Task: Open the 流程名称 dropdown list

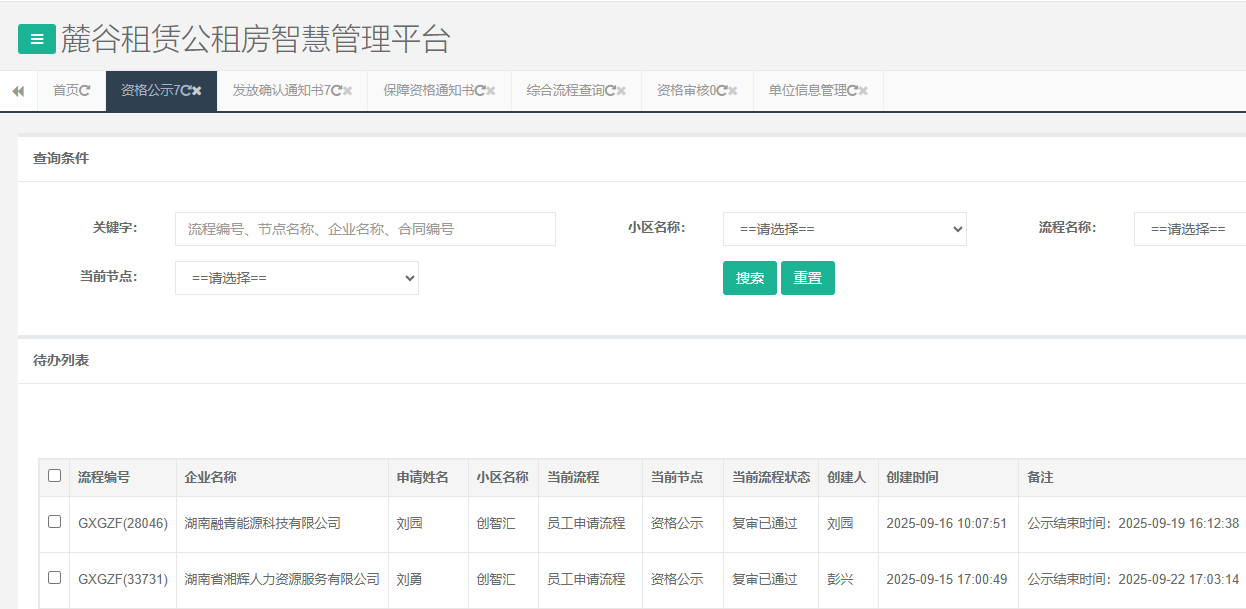Action: click(1189, 229)
